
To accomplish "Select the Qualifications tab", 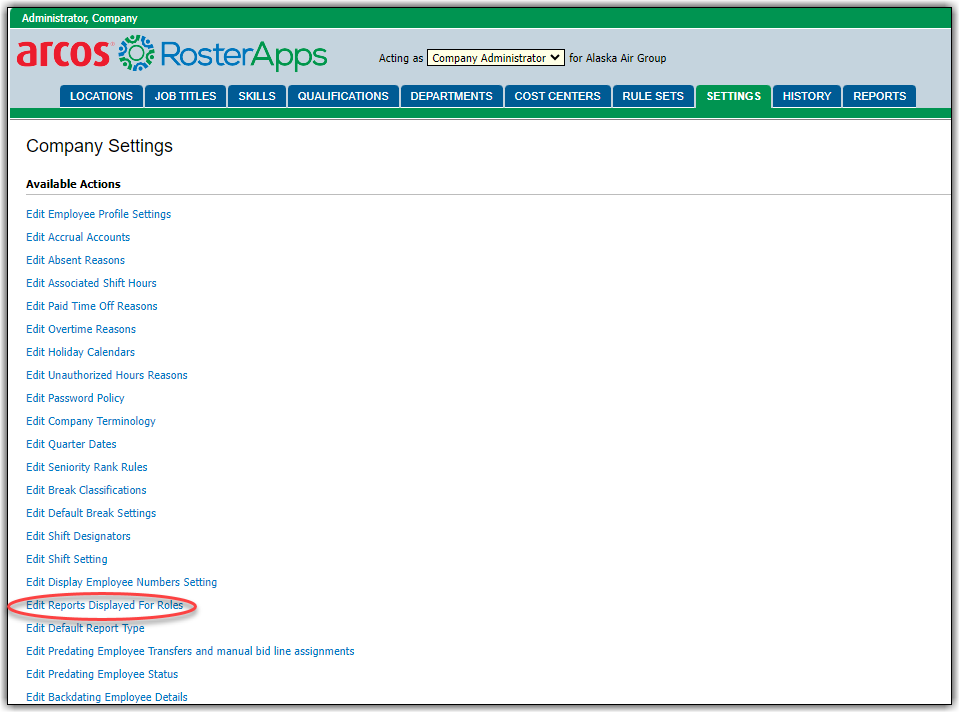I will (x=343, y=96).
